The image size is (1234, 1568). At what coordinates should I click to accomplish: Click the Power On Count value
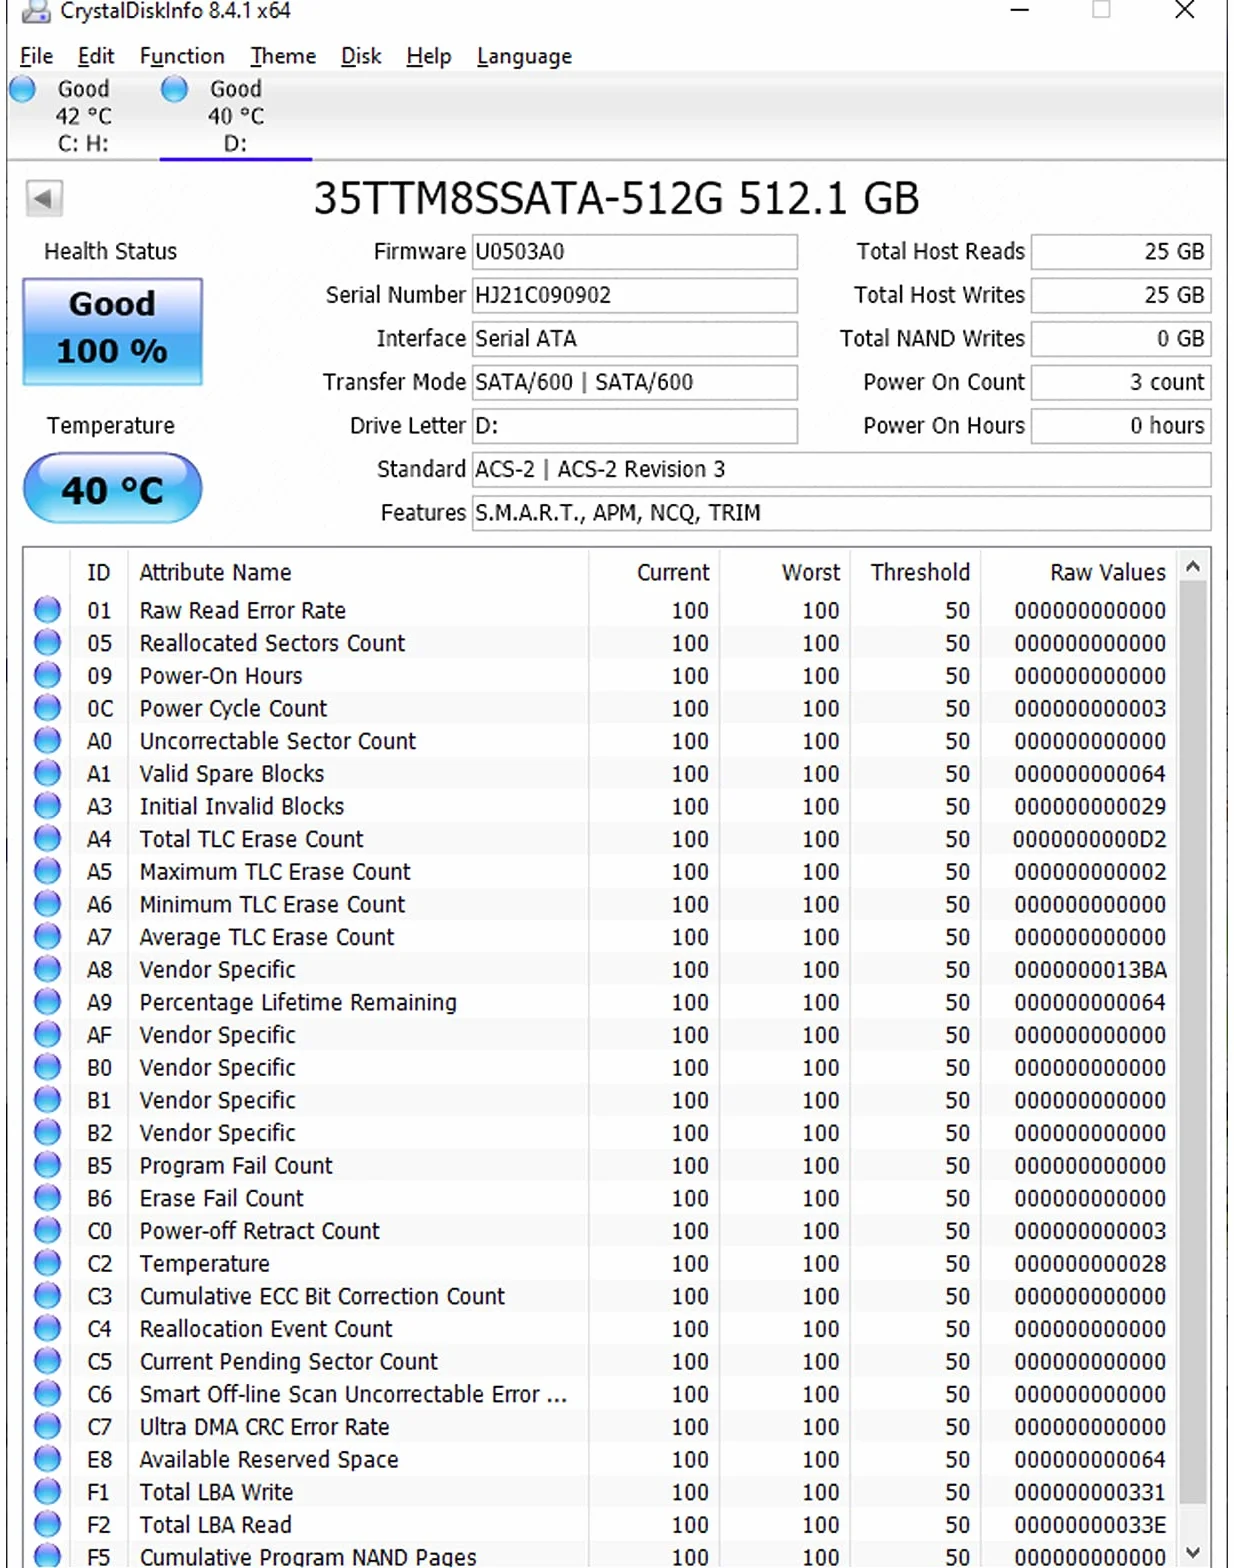[x=1121, y=382]
